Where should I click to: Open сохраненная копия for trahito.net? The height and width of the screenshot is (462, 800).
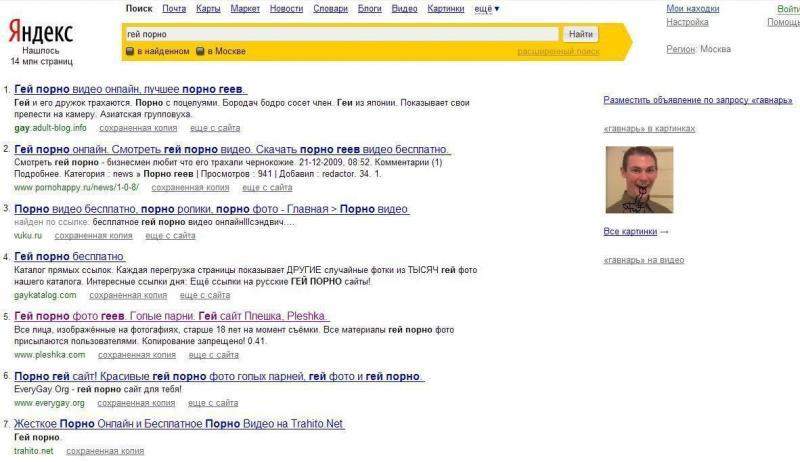pyautogui.click(x=105, y=451)
